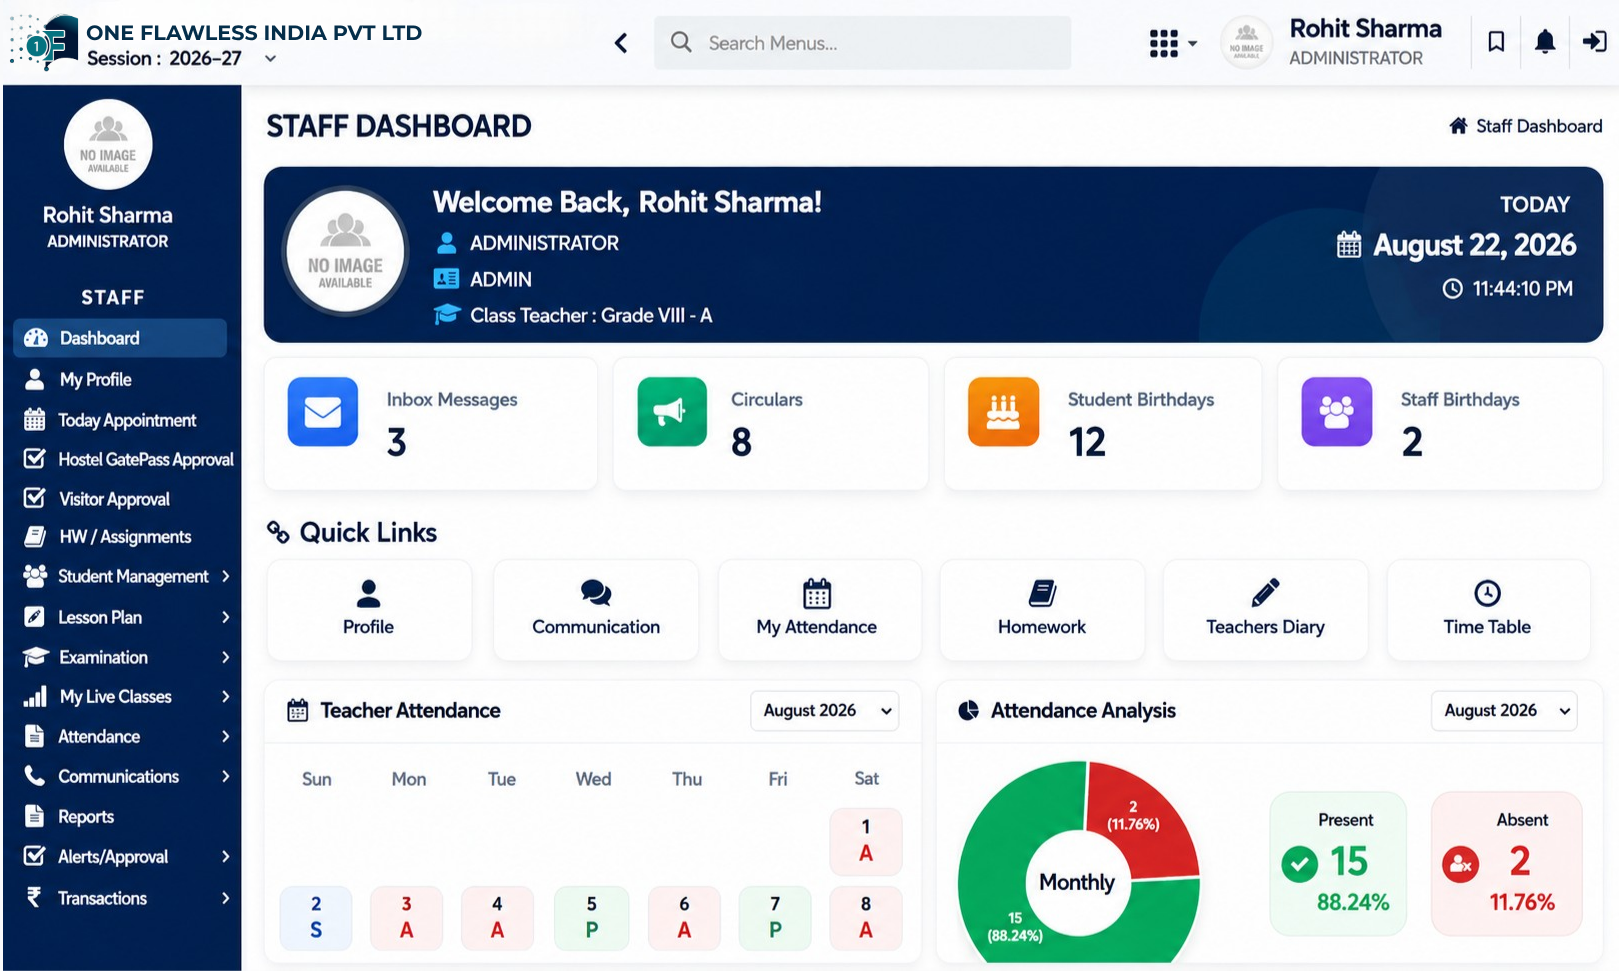Open the sidebar Dashboard menu item
Image resolution: width=1619 pixels, height=971 pixels.
coord(120,338)
